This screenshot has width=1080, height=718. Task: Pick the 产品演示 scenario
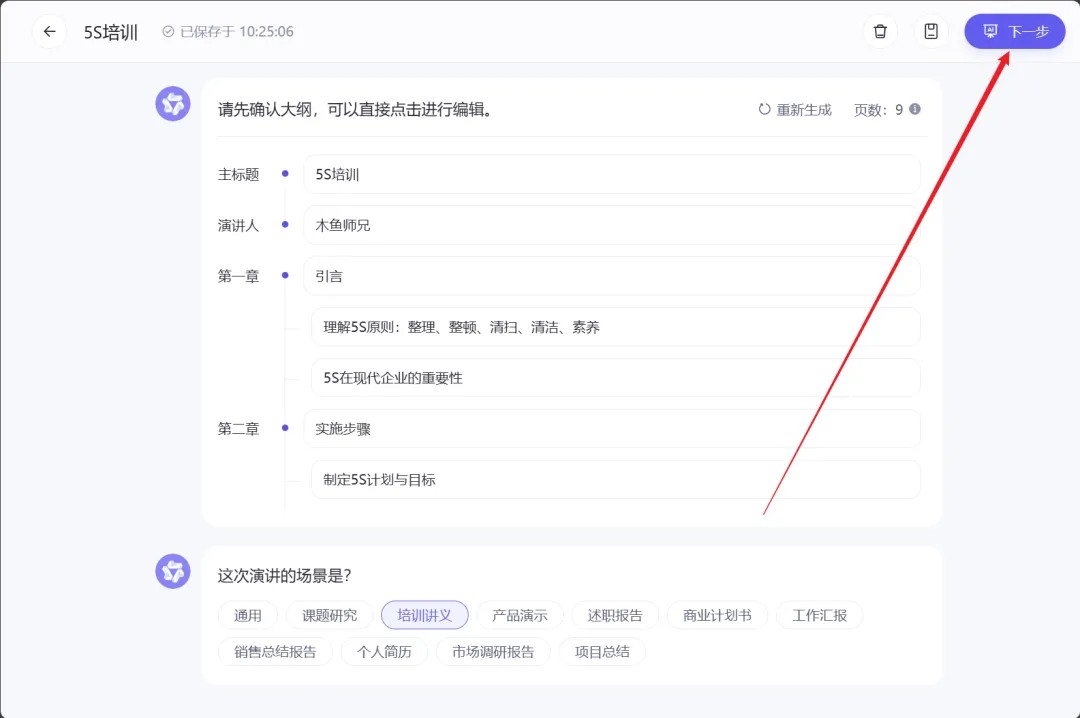[x=520, y=615]
